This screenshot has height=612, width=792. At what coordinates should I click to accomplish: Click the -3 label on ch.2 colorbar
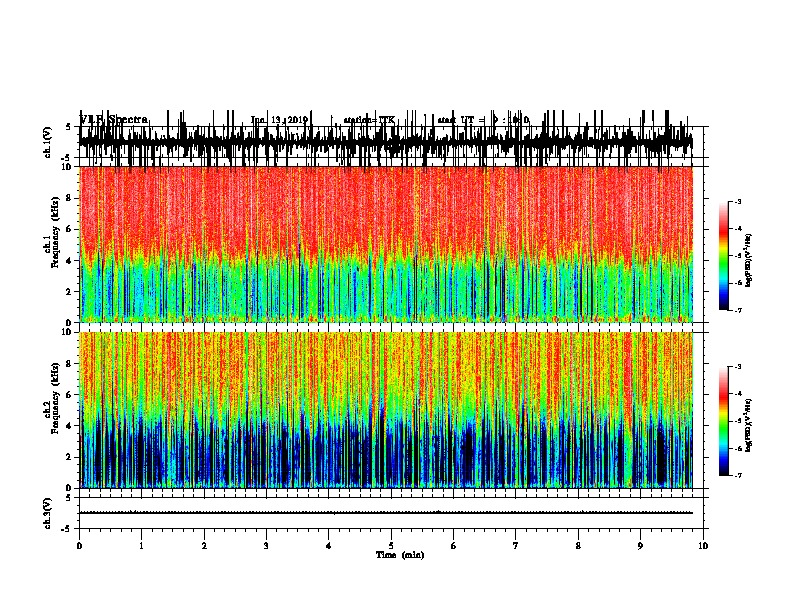pyautogui.click(x=737, y=367)
